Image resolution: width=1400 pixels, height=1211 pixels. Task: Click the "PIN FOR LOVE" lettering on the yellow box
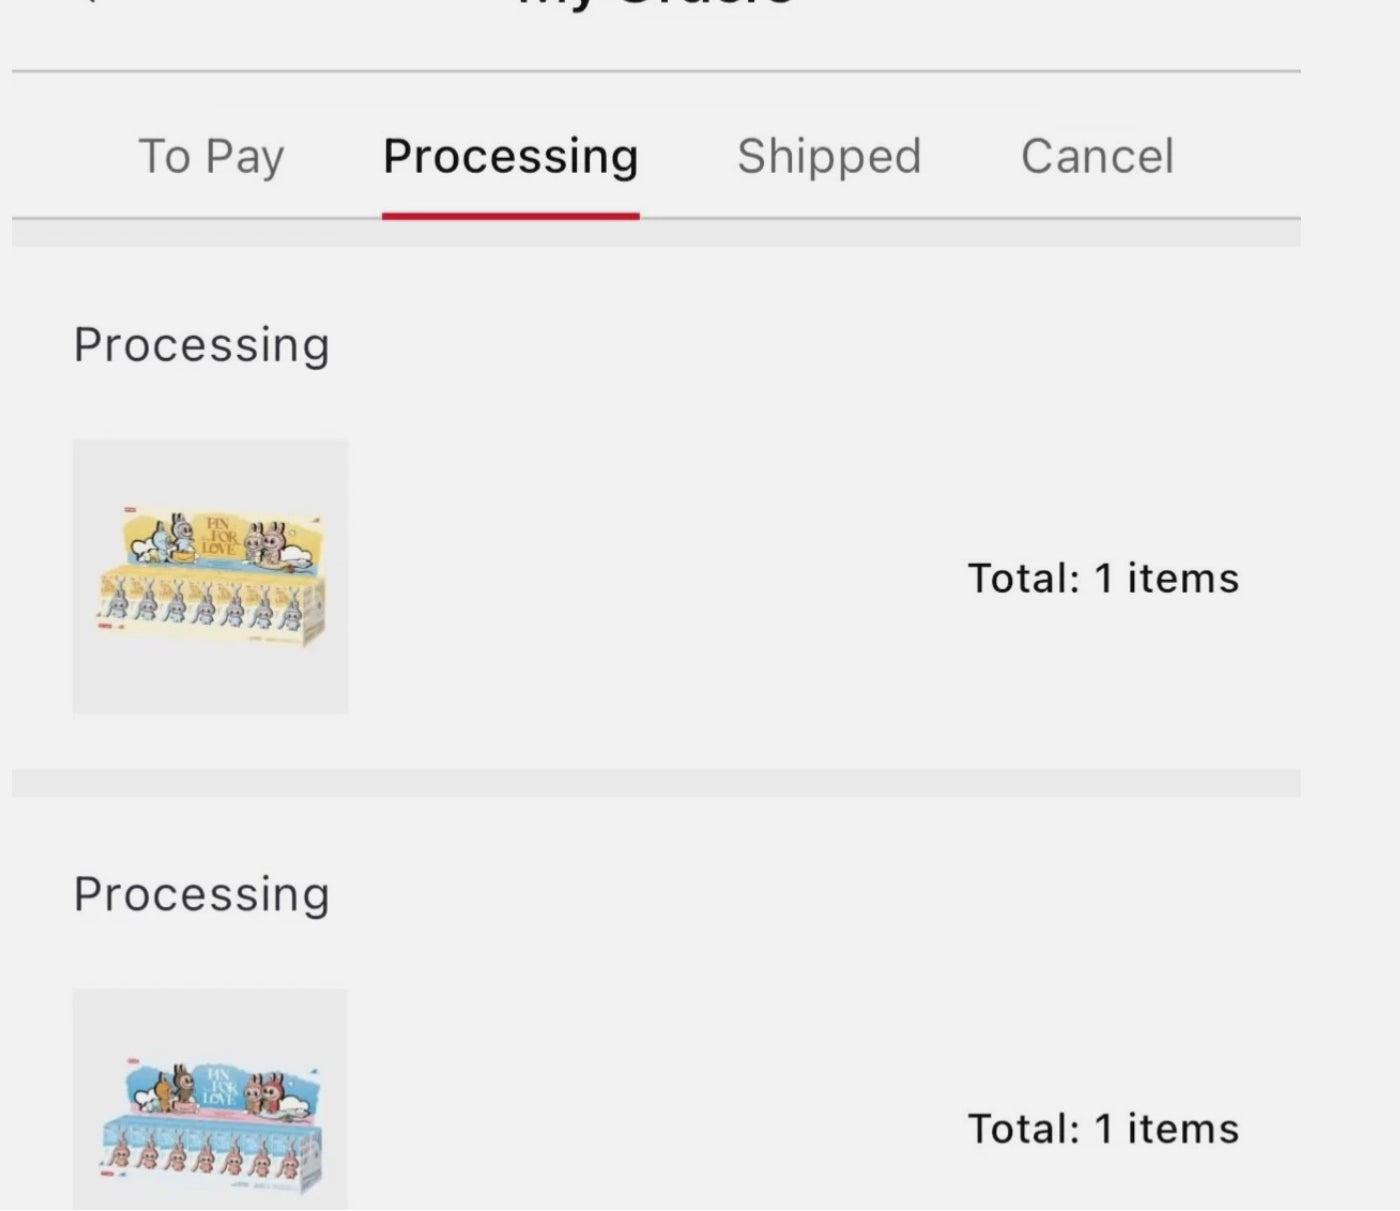pos(220,536)
